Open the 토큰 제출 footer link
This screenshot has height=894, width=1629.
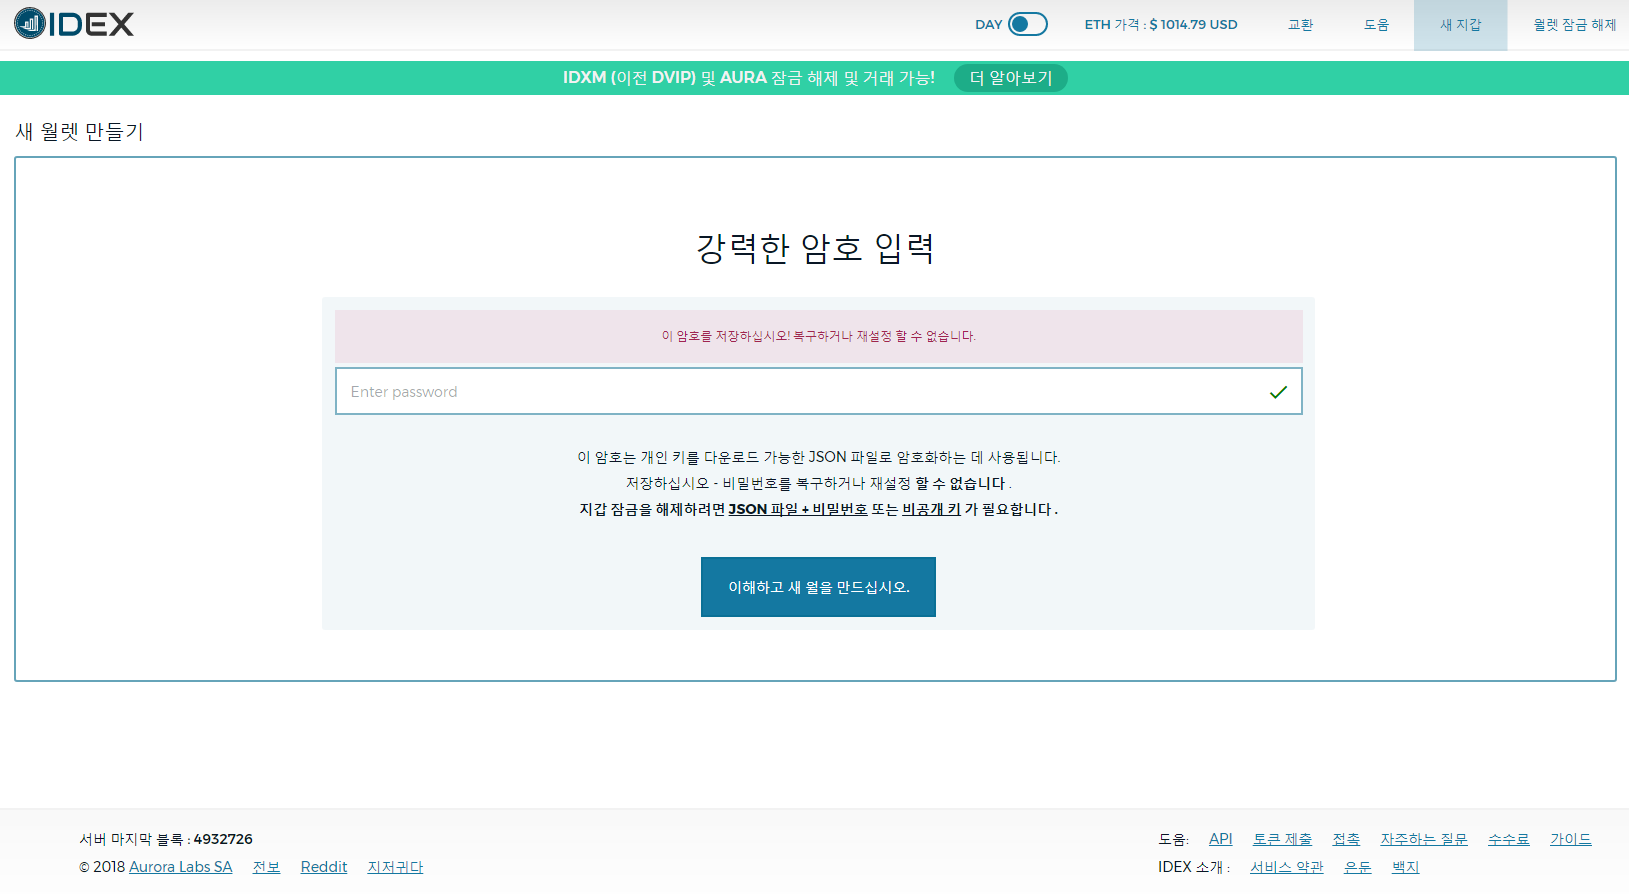click(x=1282, y=839)
